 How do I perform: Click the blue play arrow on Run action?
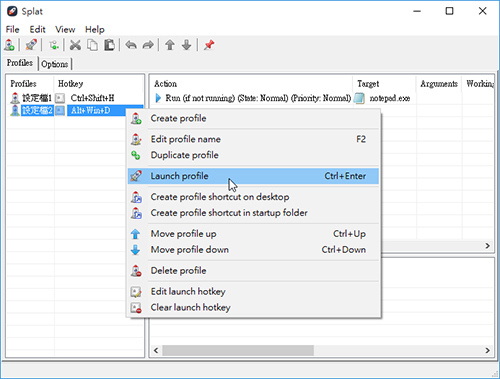pos(158,98)
